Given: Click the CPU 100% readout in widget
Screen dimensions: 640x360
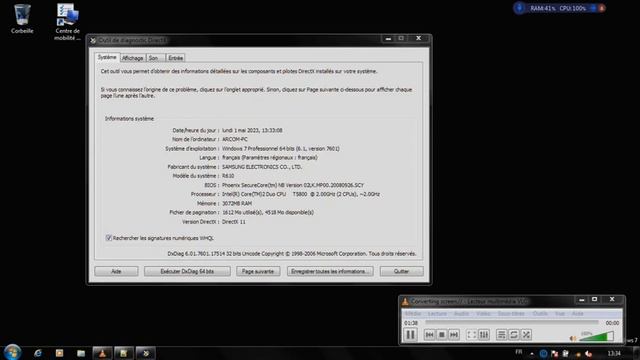Looking at the screenshot, I should [572, 8].
